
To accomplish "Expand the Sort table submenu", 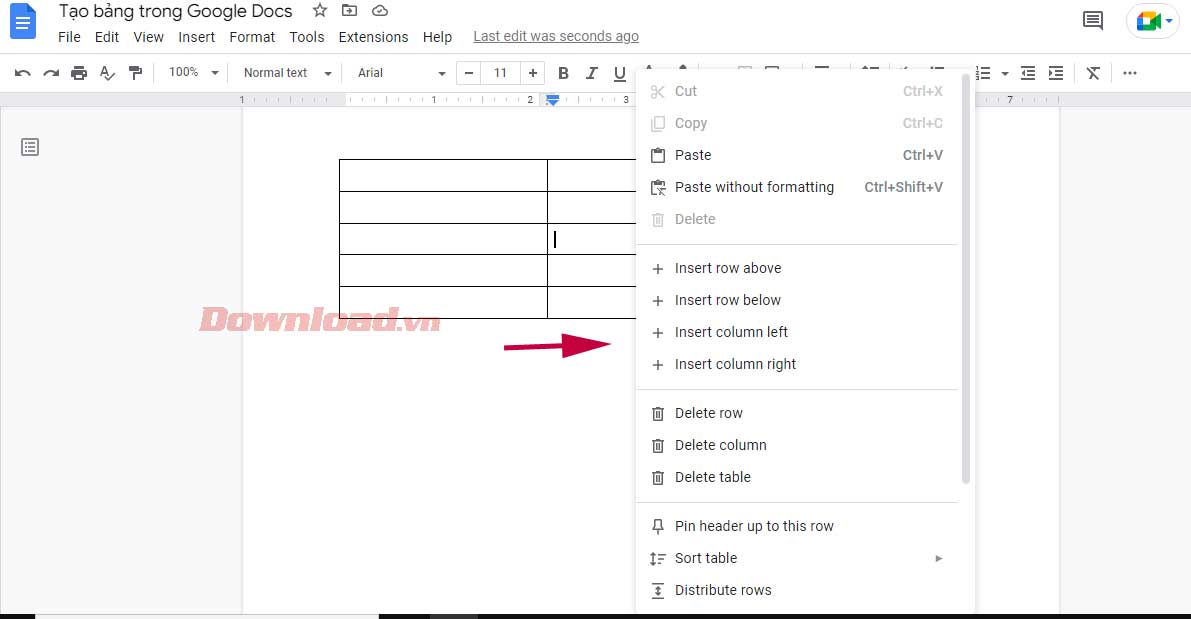I will click(x=705, y=558).
